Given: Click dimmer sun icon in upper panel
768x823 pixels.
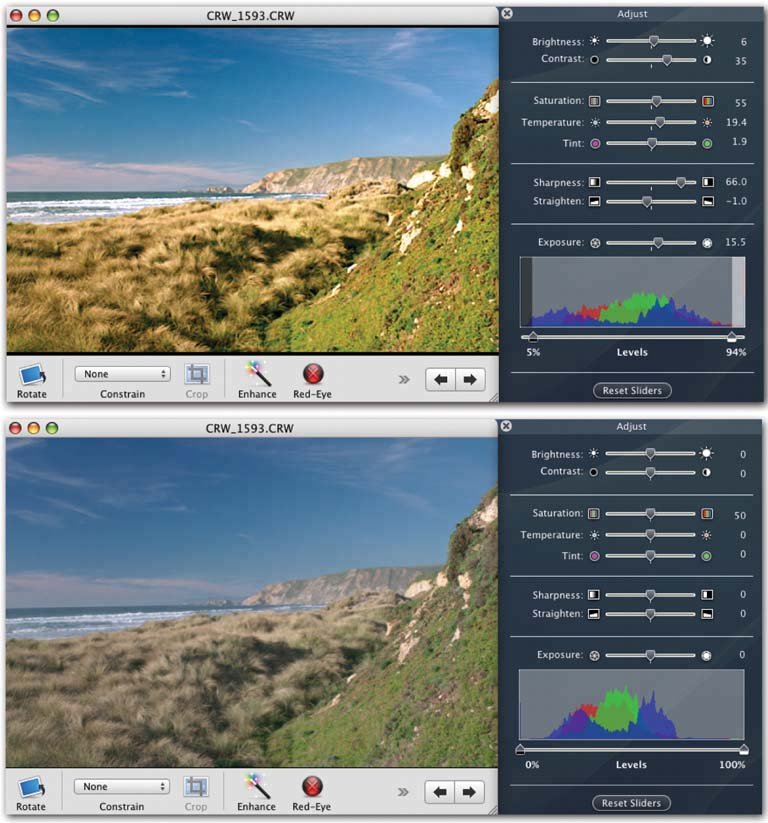Looking at the screenshot, I should (x=594, y=40).
